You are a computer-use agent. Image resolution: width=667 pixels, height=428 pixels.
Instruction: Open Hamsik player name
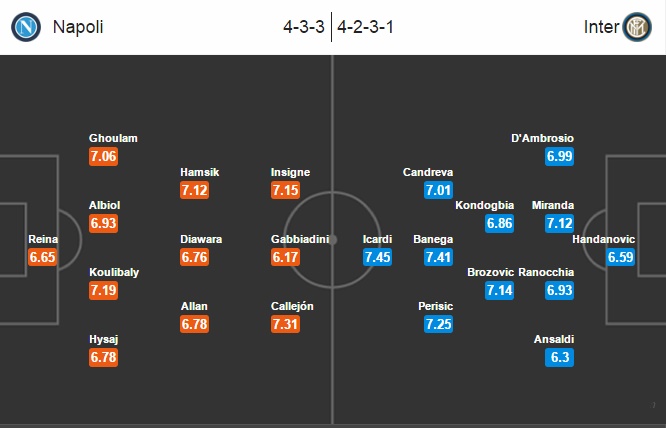pos(200,172)
